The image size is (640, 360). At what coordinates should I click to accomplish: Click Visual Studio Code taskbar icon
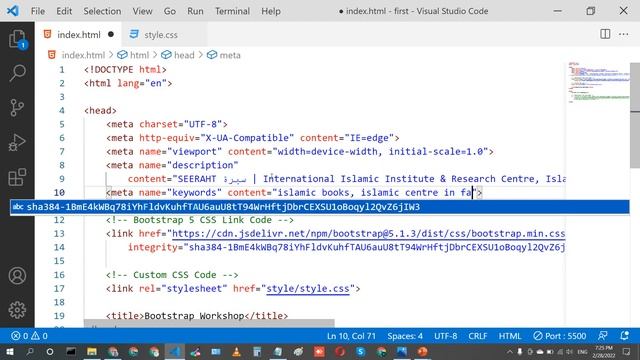175,351
